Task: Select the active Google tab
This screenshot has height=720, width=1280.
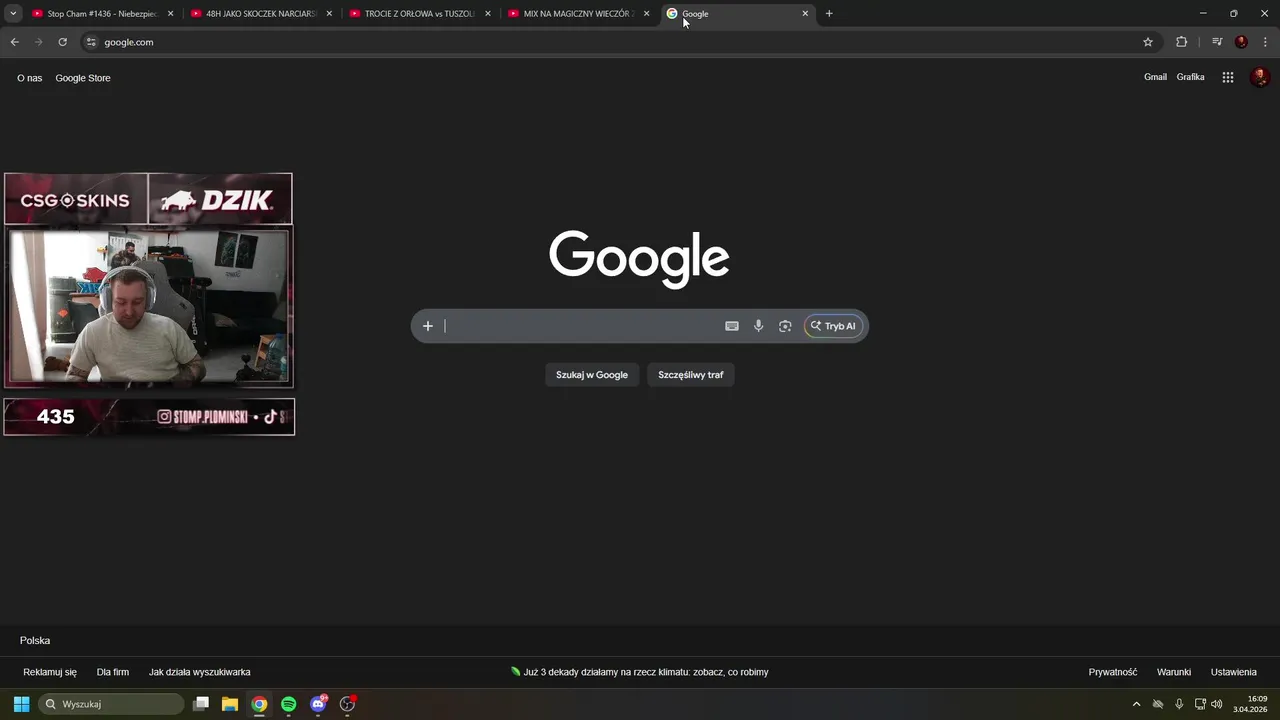Action: 737,14
